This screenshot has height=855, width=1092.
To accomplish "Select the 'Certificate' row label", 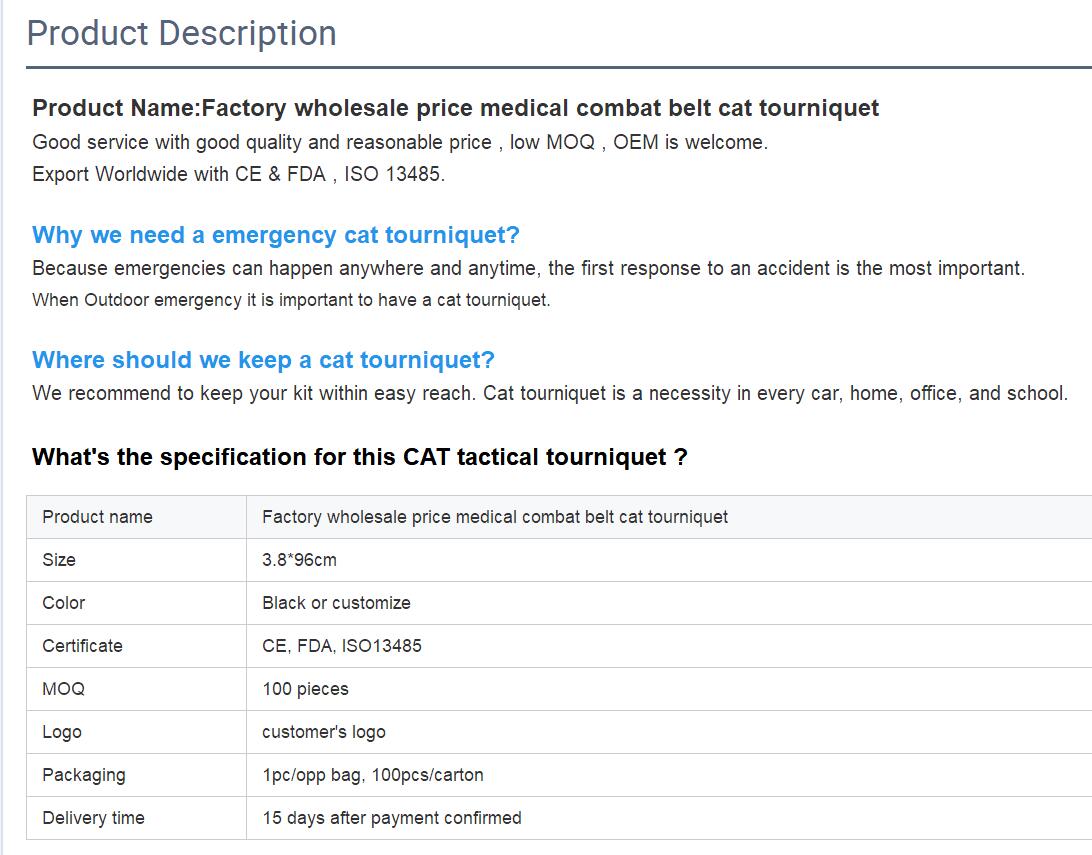I will pyautogui.click(x=82, y=646).
